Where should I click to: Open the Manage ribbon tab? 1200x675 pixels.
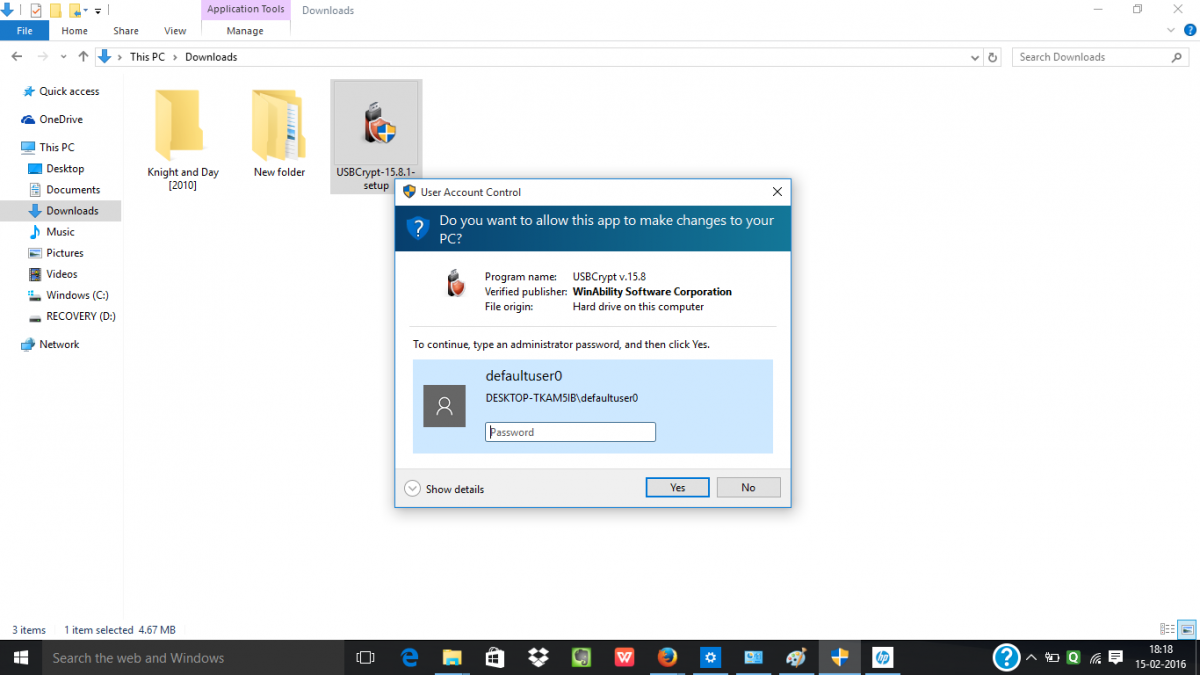pos(245,31)
